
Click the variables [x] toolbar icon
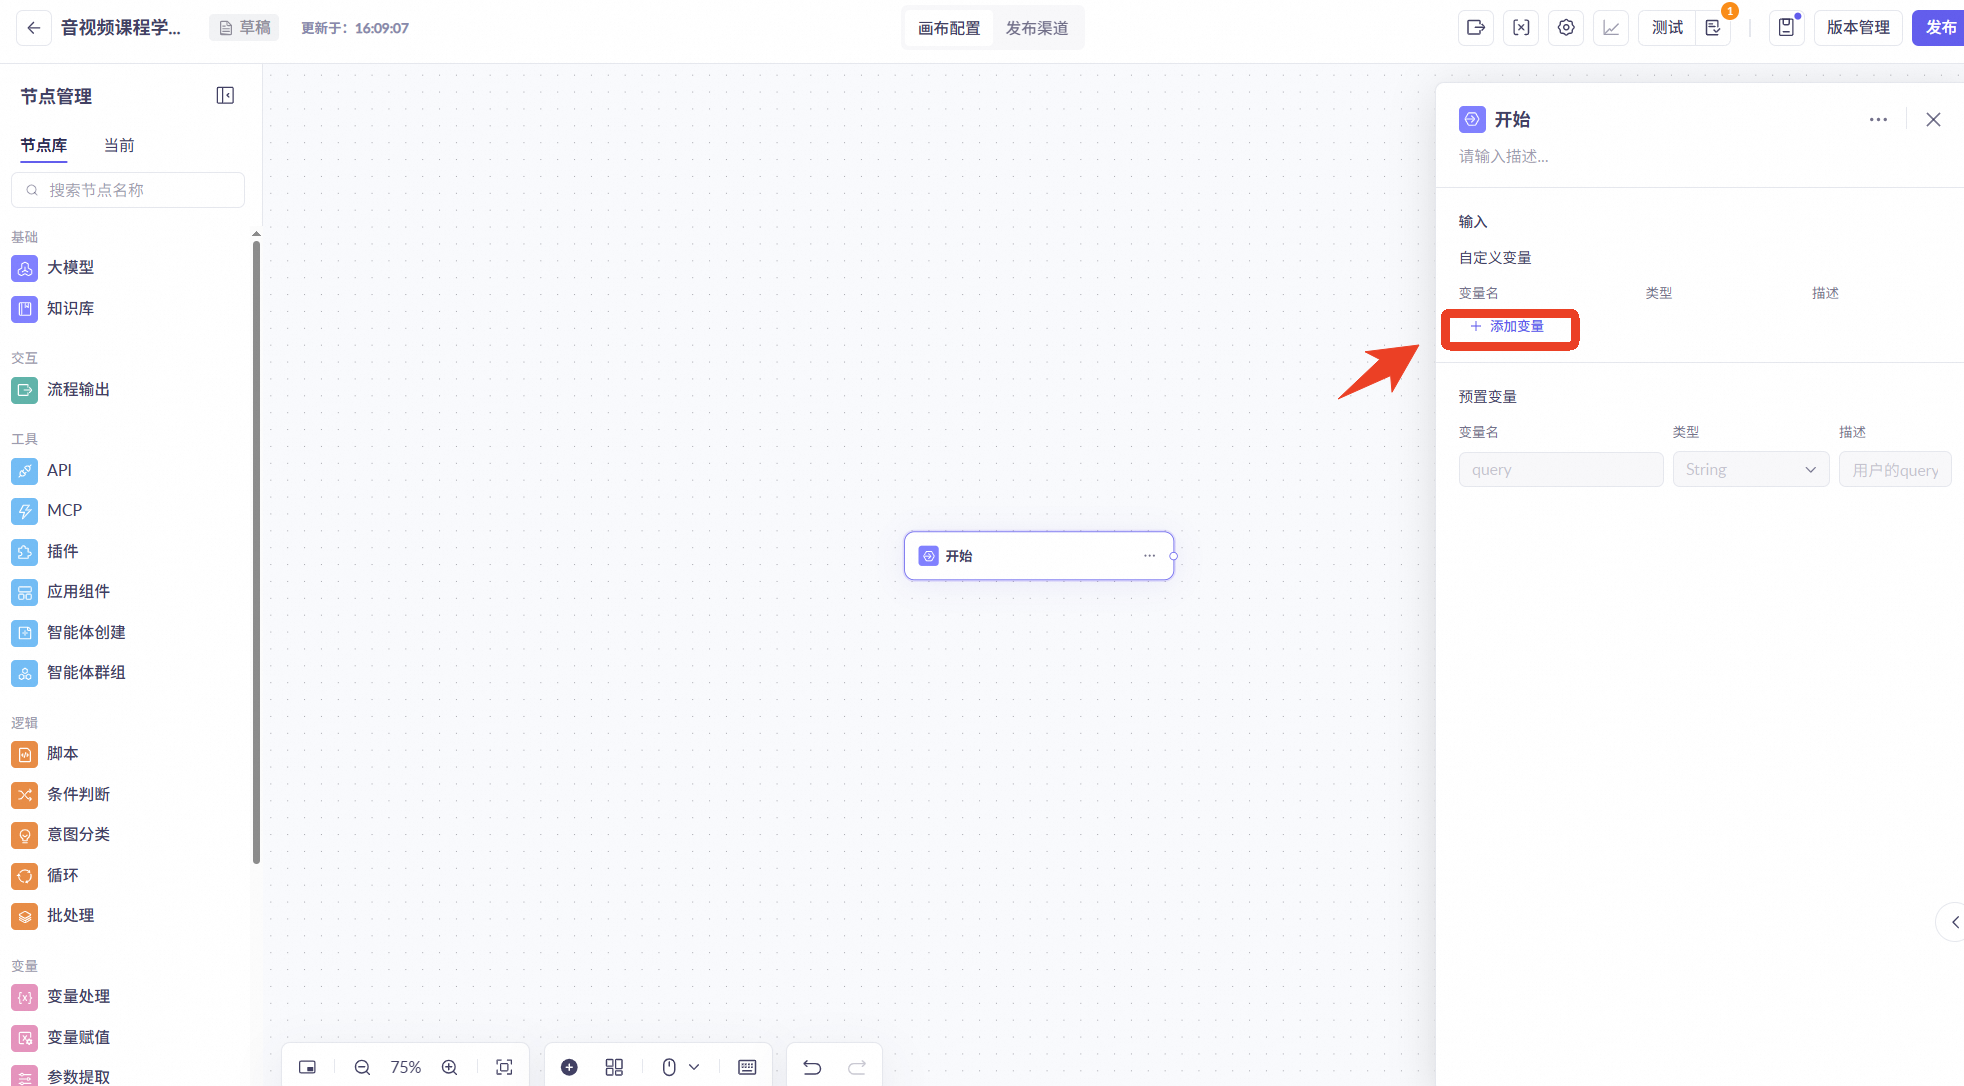click(1521, 28)
